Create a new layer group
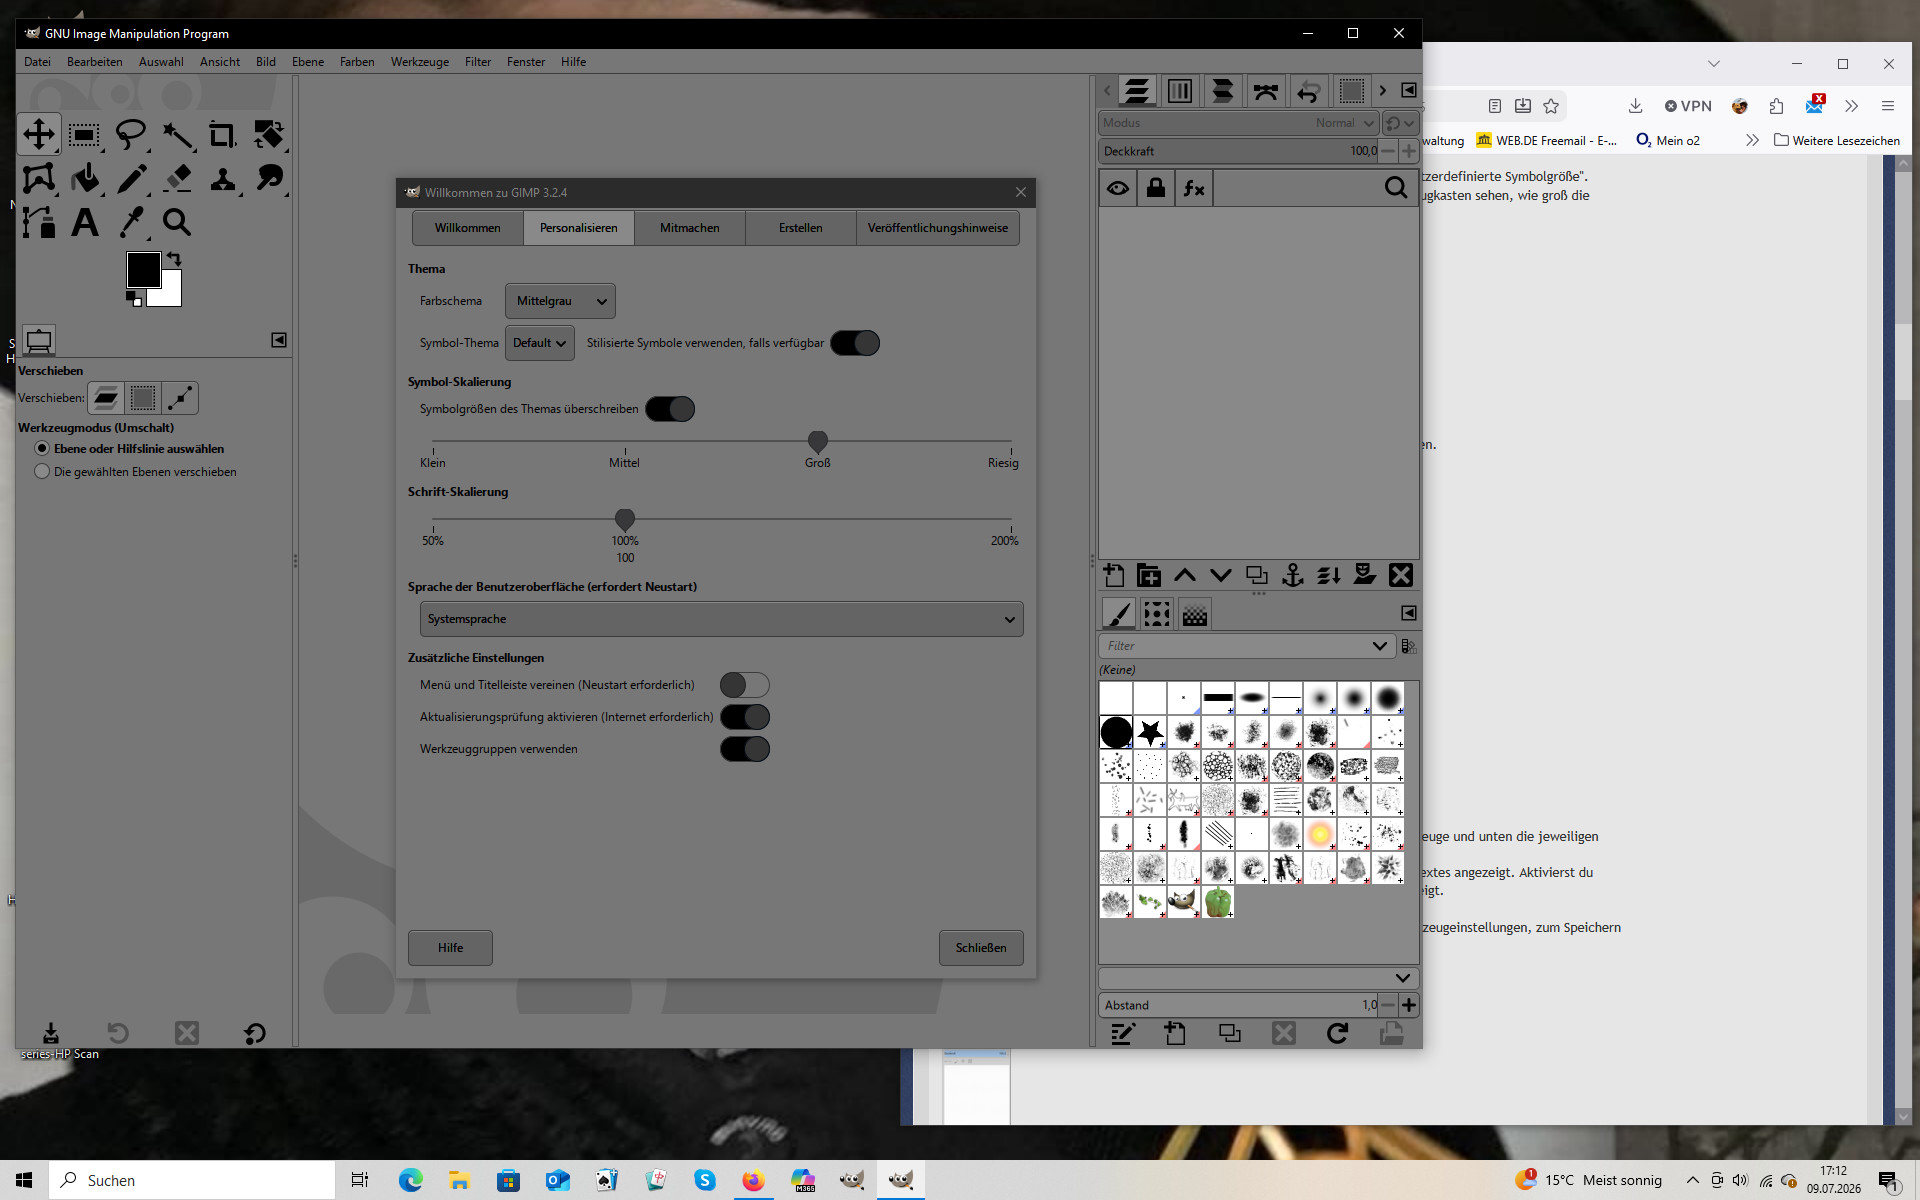Screen dimensions: 1920x1200 click(1149, 575)
